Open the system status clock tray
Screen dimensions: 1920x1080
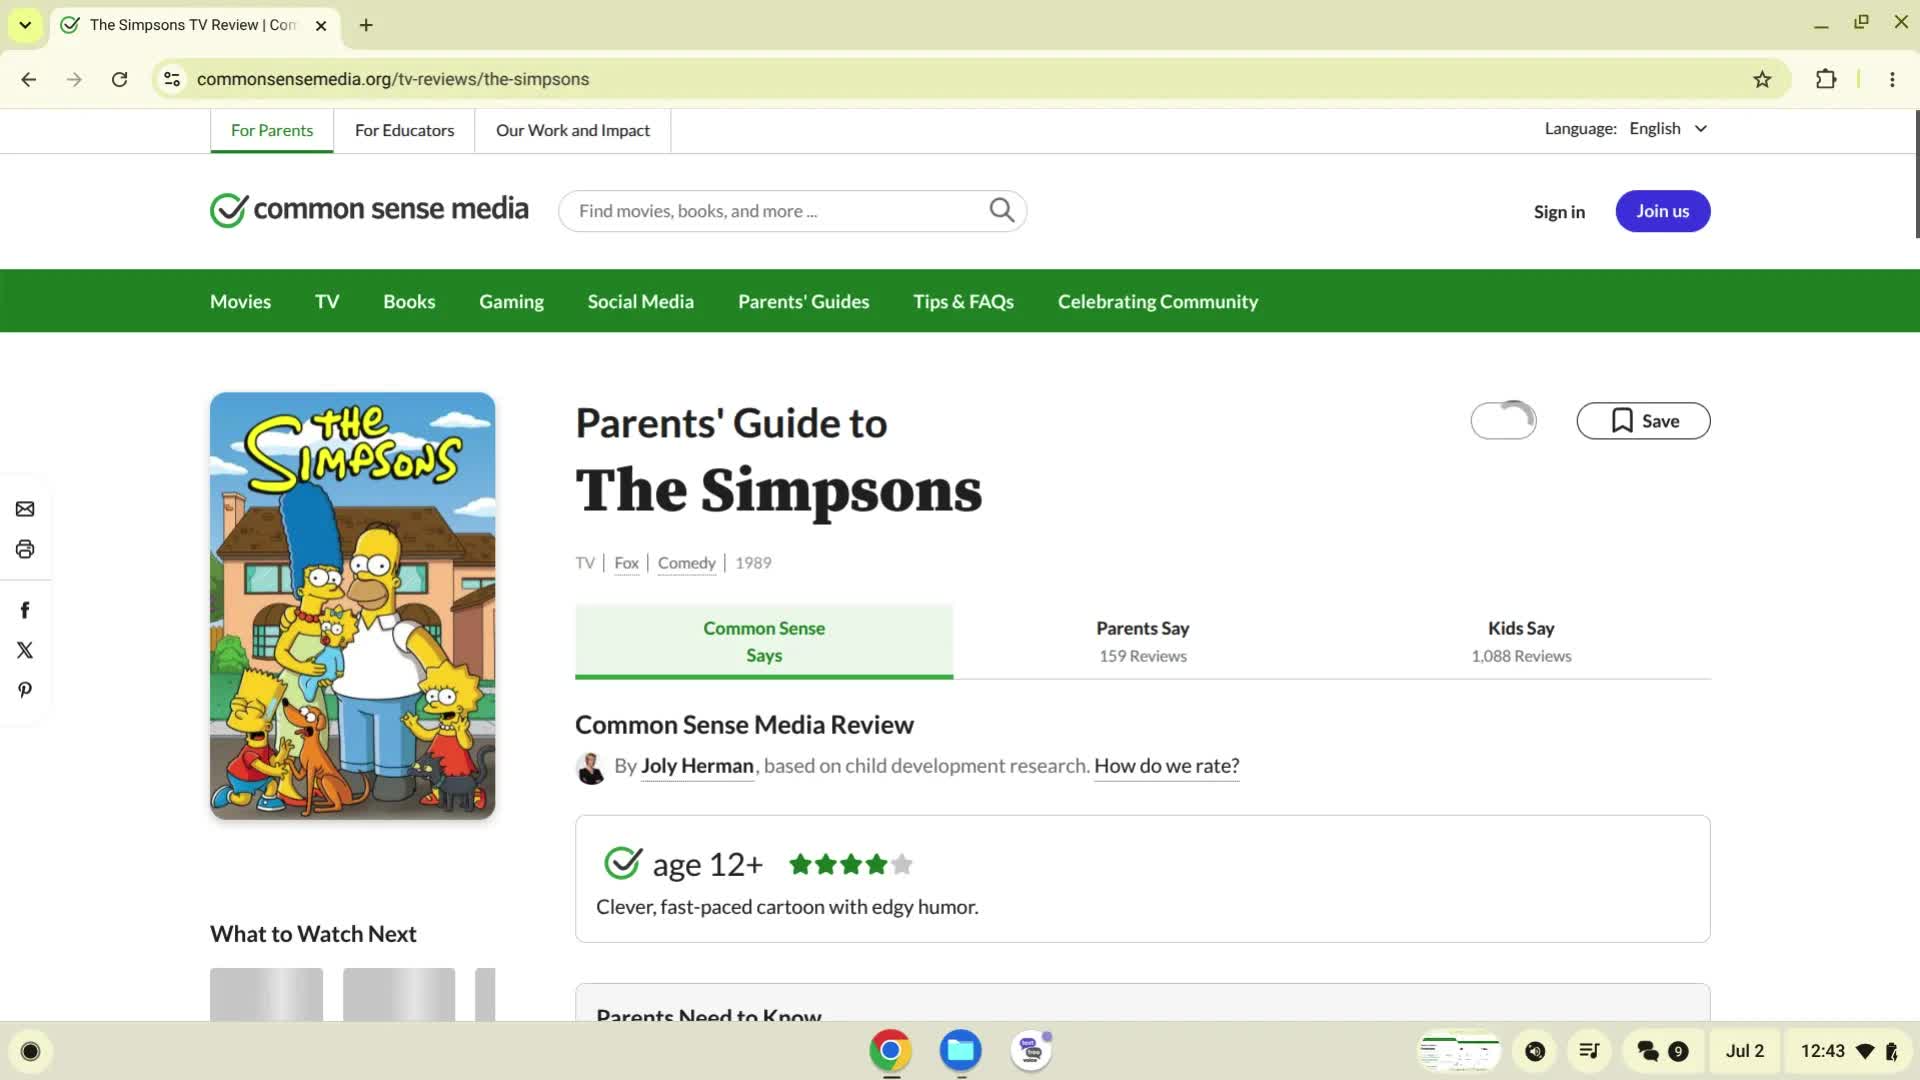(x=1848, y=1051)
